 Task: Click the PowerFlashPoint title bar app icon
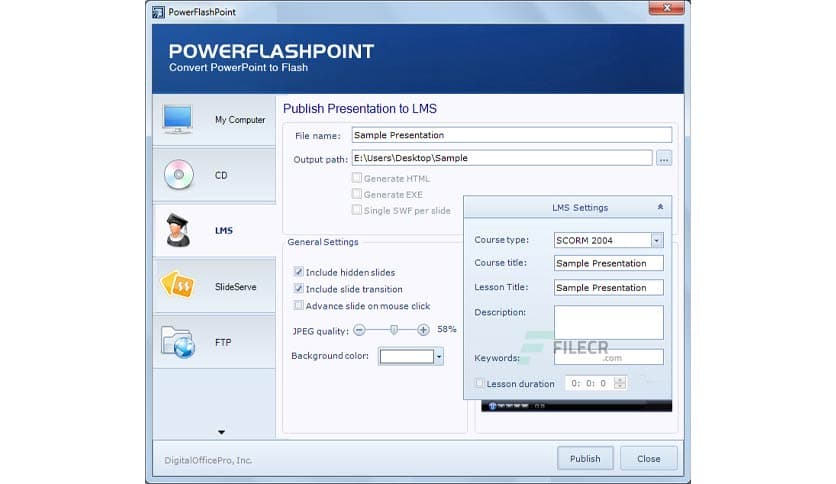(x=158, y=12)
